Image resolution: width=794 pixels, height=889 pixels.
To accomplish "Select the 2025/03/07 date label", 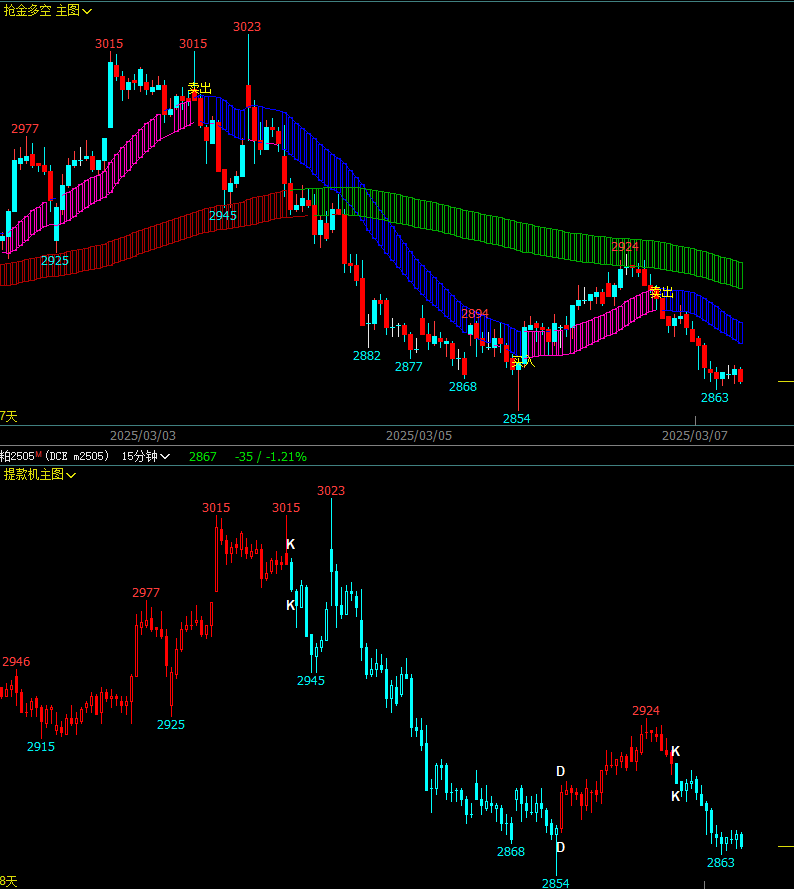I will (x=695, y=435).
